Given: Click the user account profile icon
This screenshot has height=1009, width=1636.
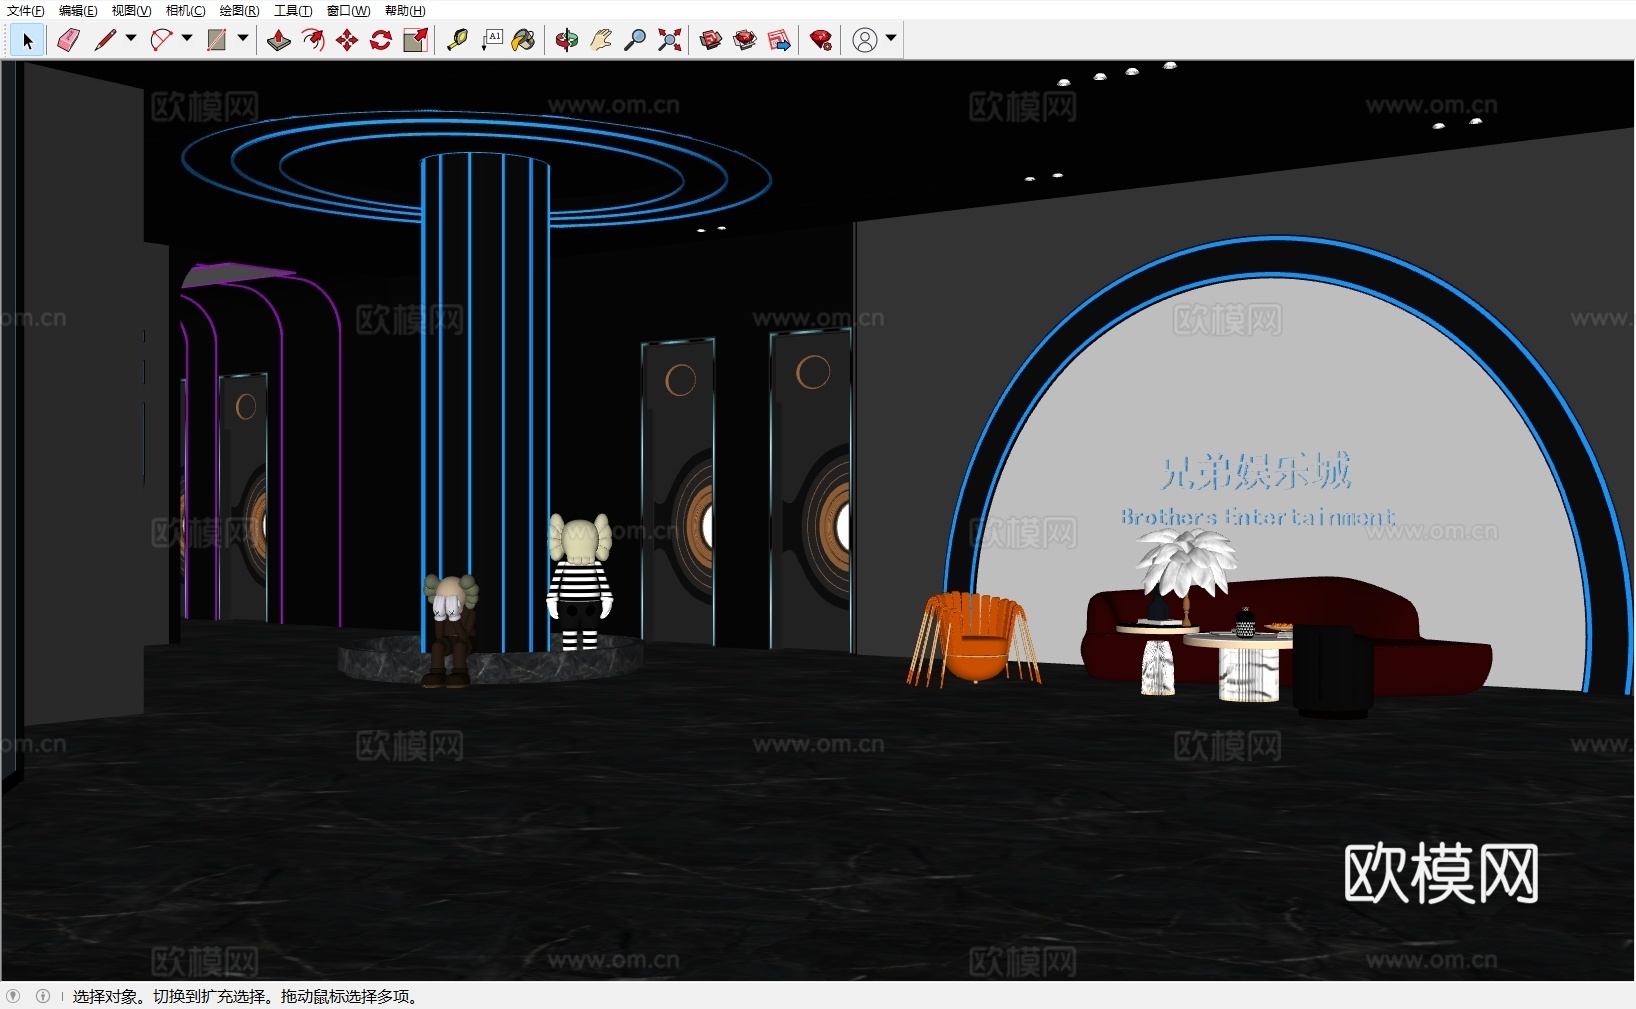Looking at the screenshot, I should [865, 40].
